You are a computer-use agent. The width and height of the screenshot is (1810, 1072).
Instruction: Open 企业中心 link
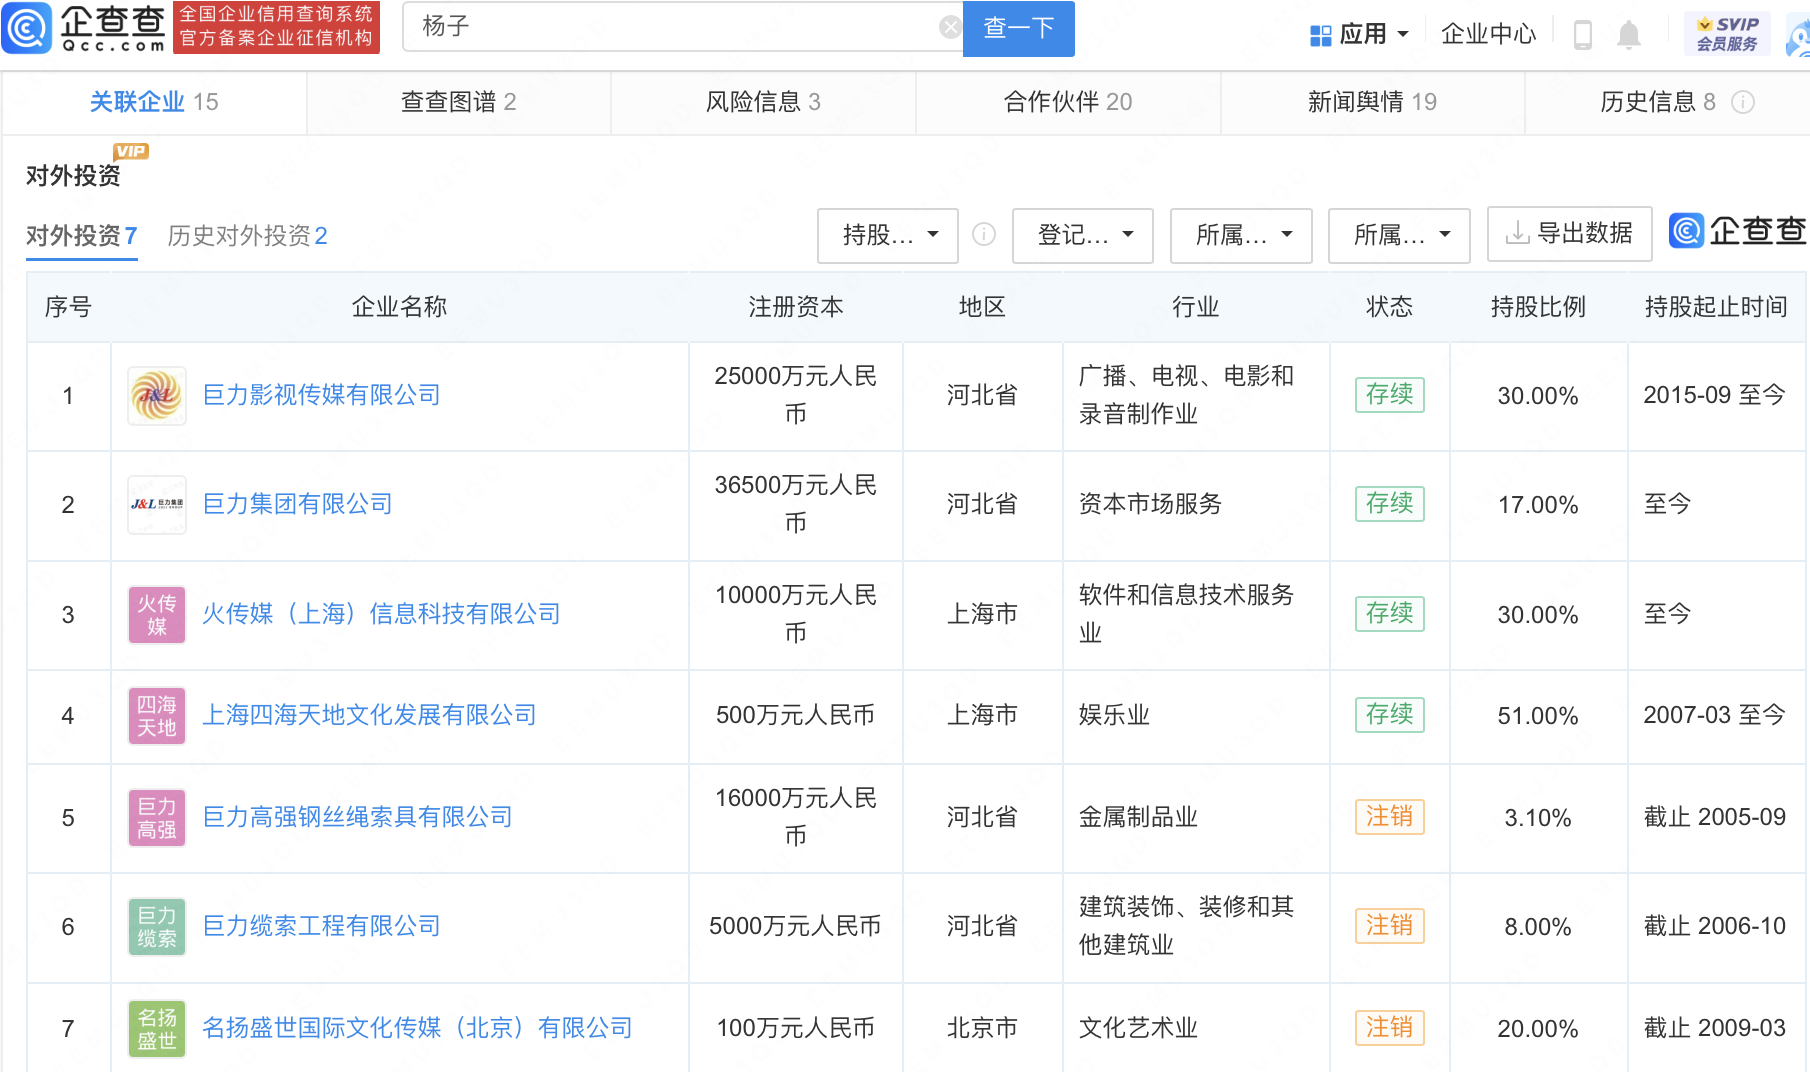click(x=1488, y=34)
